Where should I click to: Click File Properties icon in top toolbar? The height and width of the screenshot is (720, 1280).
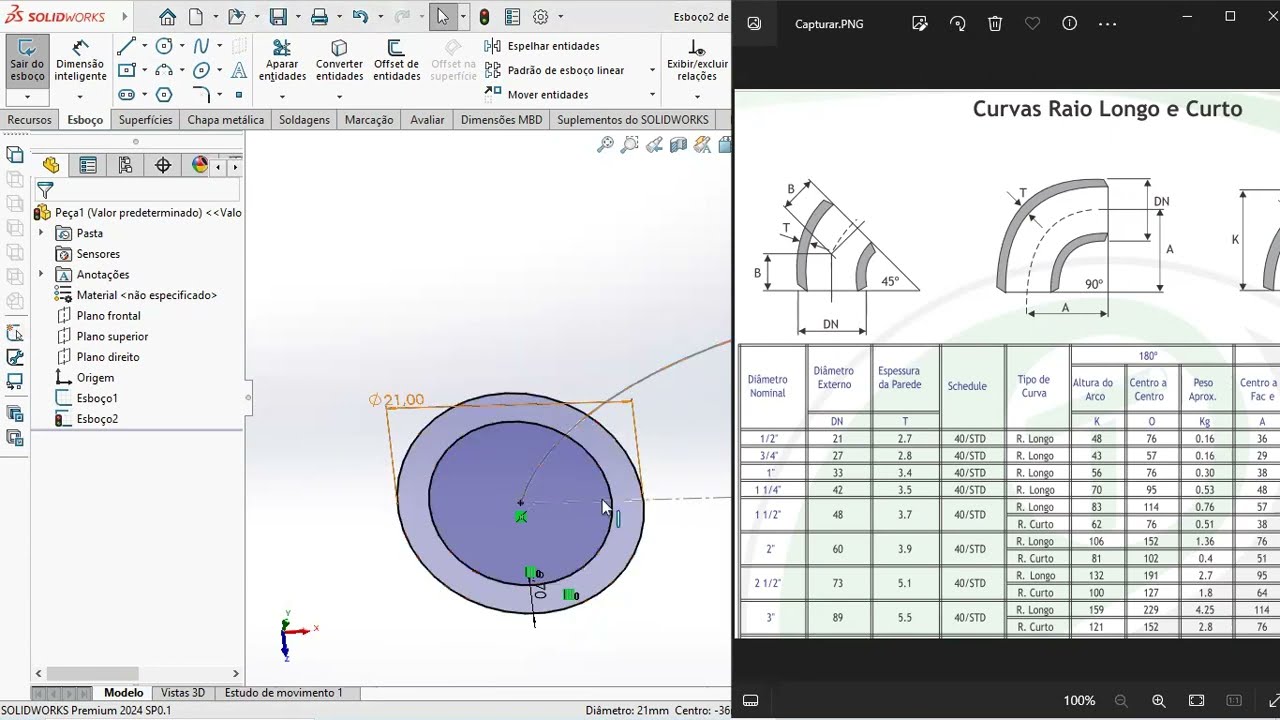click(x=512, y=17)
